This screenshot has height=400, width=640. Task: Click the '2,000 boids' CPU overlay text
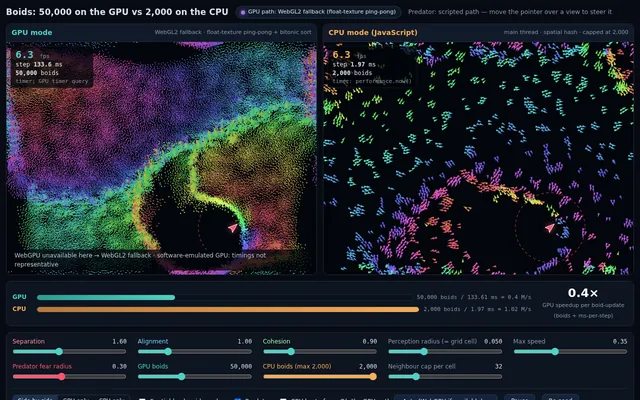352,73
